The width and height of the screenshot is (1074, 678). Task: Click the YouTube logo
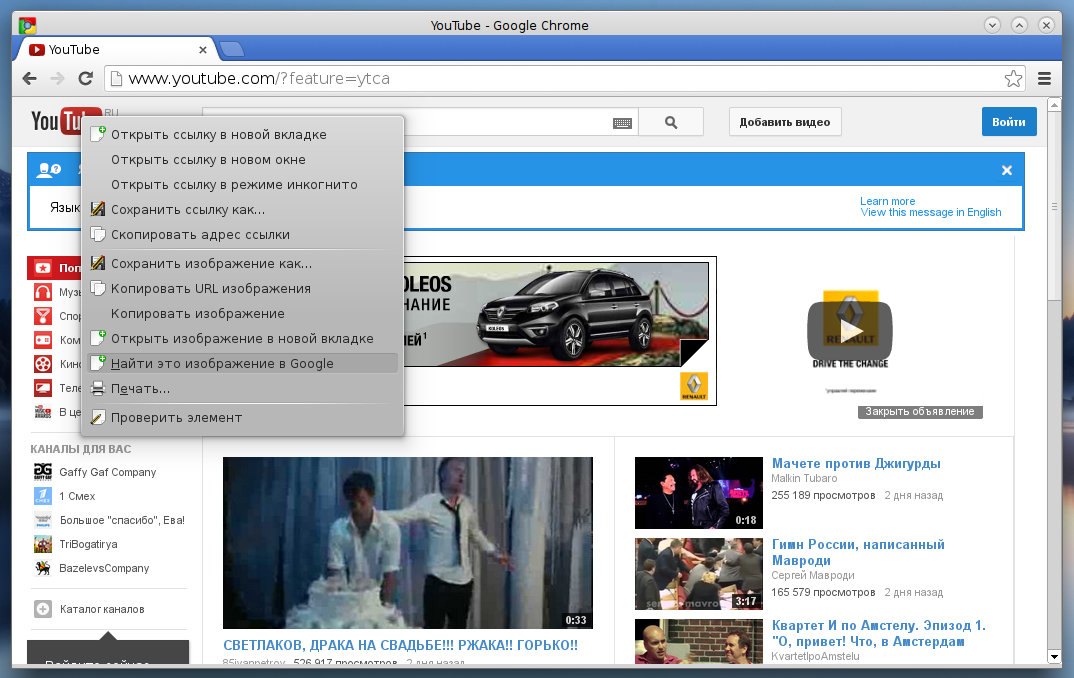(61, 120)
